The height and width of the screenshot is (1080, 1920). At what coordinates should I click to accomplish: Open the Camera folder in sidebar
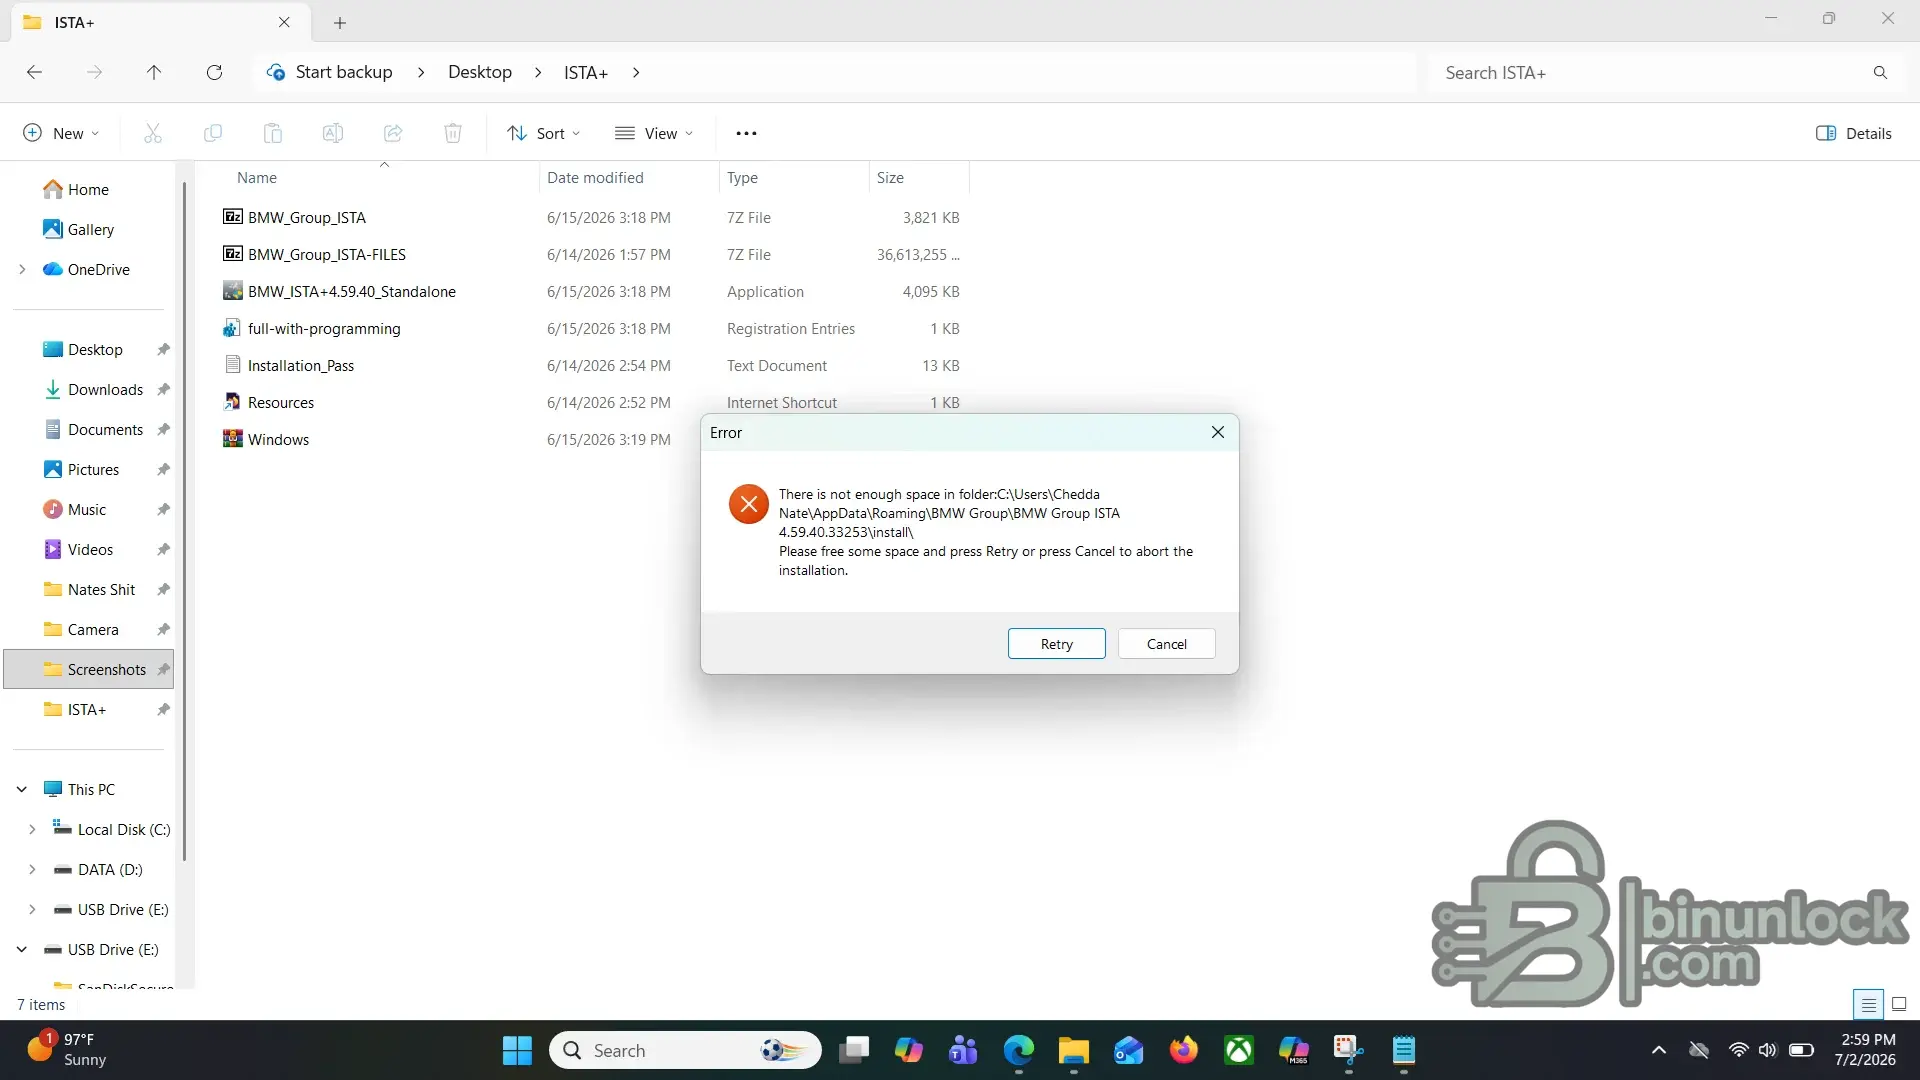[x=93, y=629]
